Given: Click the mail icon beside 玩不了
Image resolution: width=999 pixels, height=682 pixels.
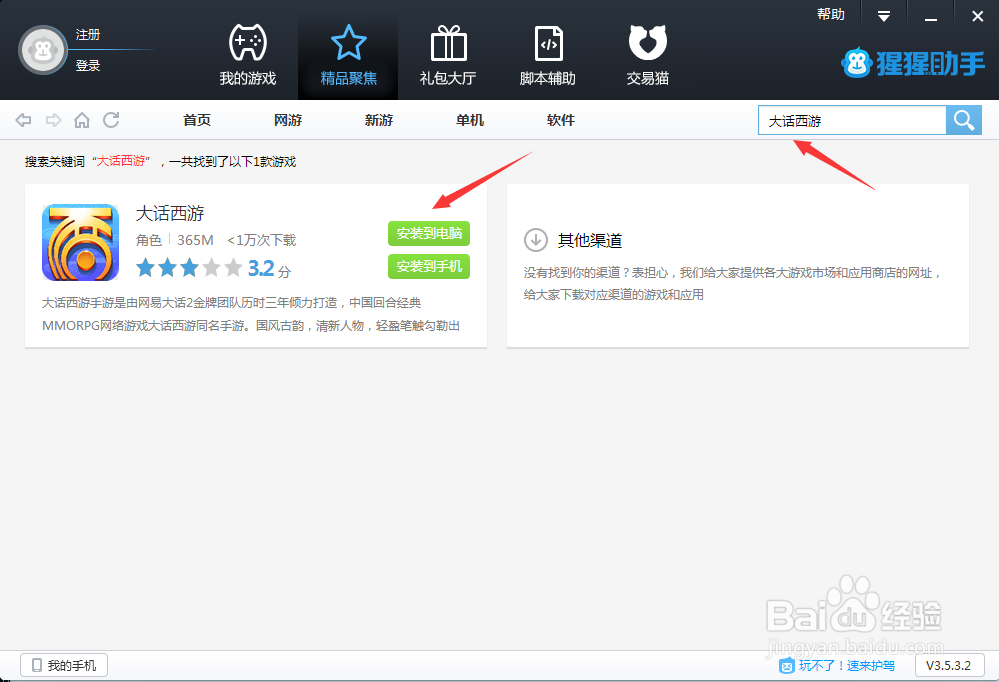Looking at the screenshot, I should tap(787, 666).
